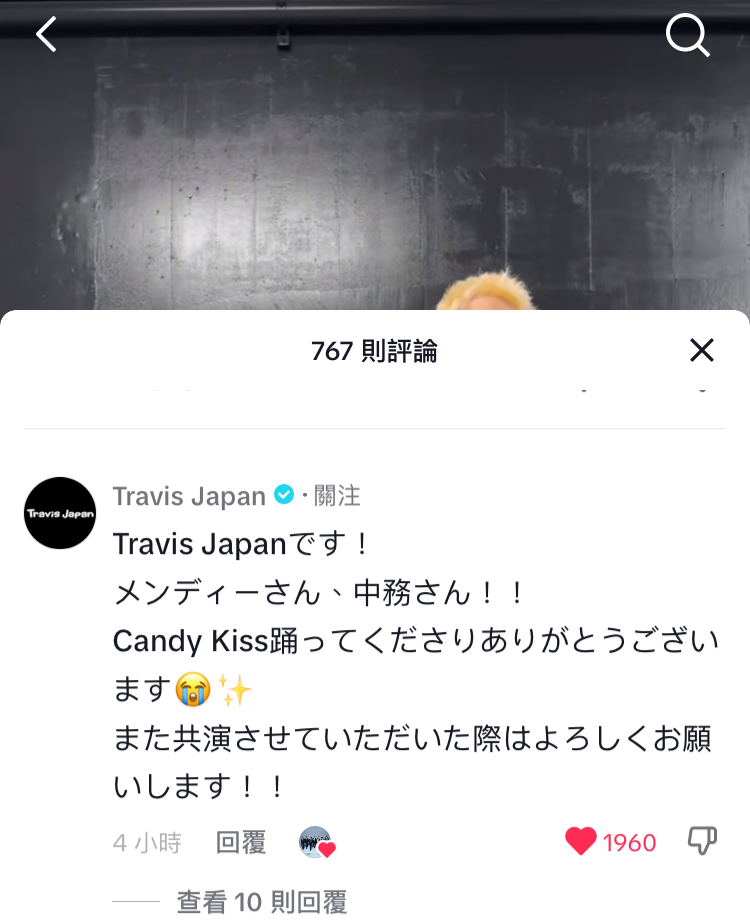Click the 767 則評論 header
This screenshot has width=750, height=924.
(374, 351)
